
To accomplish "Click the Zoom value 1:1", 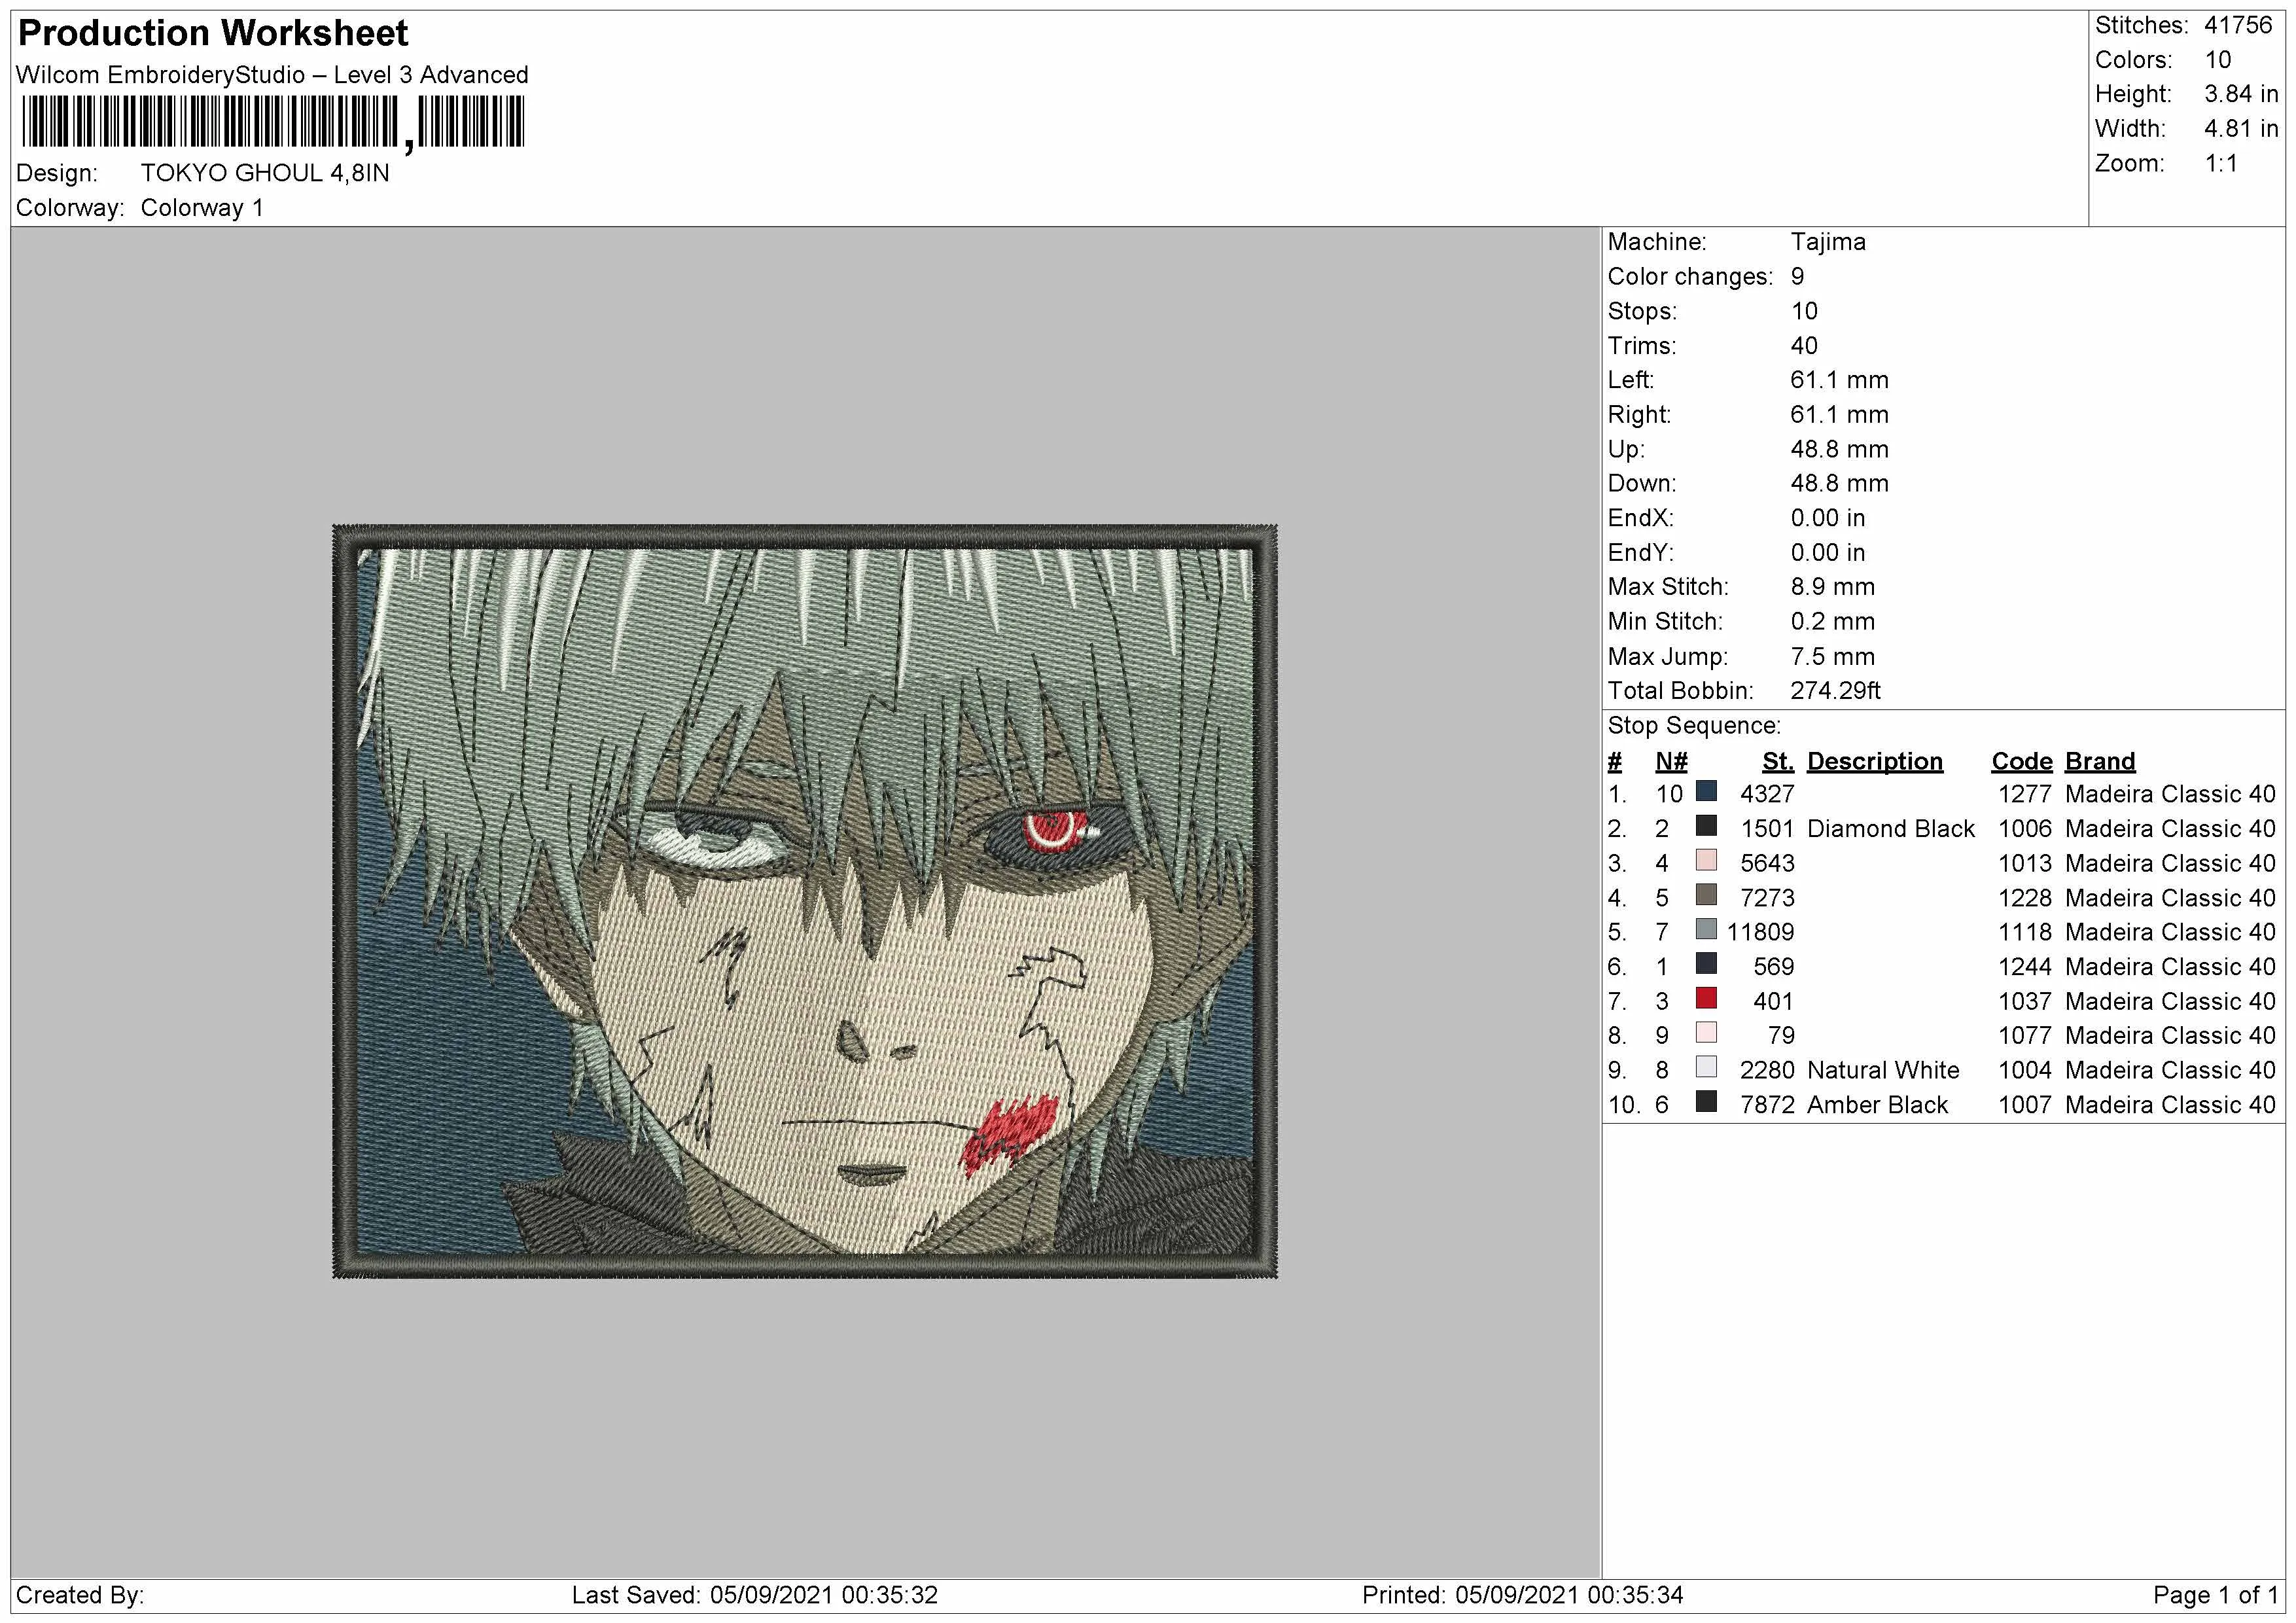I will tap(2221, 163).
